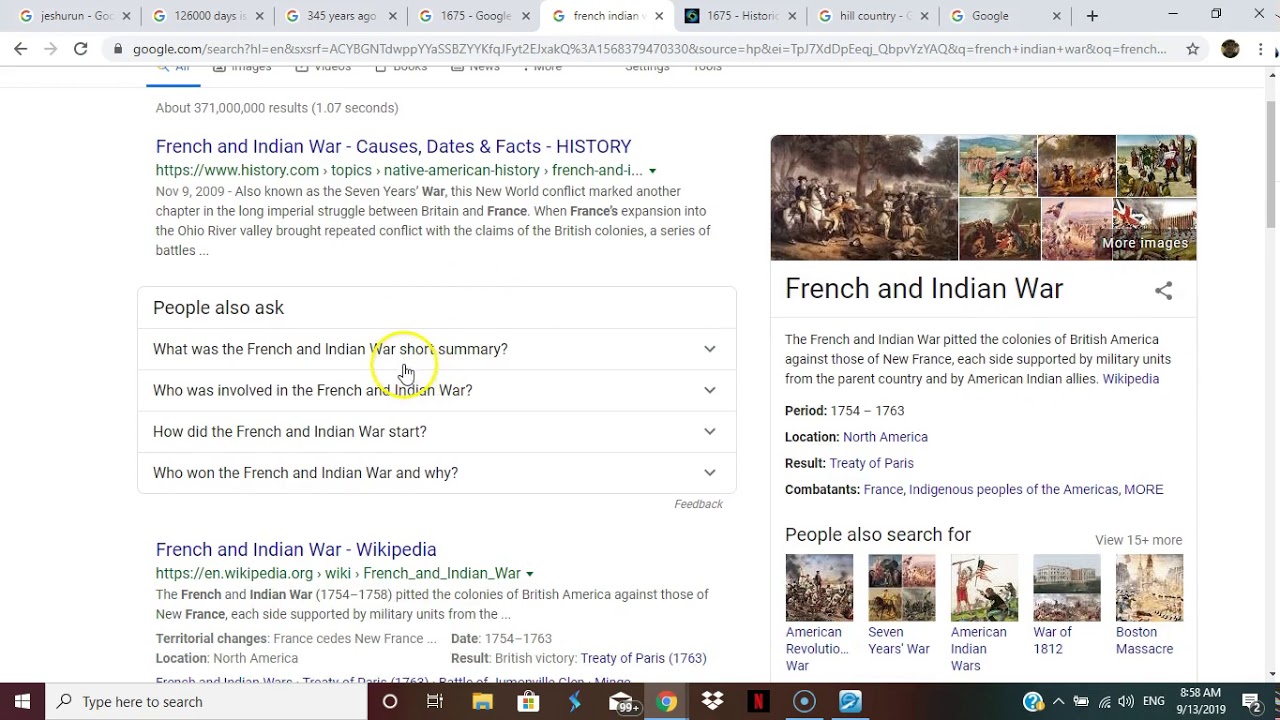Click the page vertical scrollbar thumb
Screen dimensions: 1280x720
click(x=1271, y=165)
